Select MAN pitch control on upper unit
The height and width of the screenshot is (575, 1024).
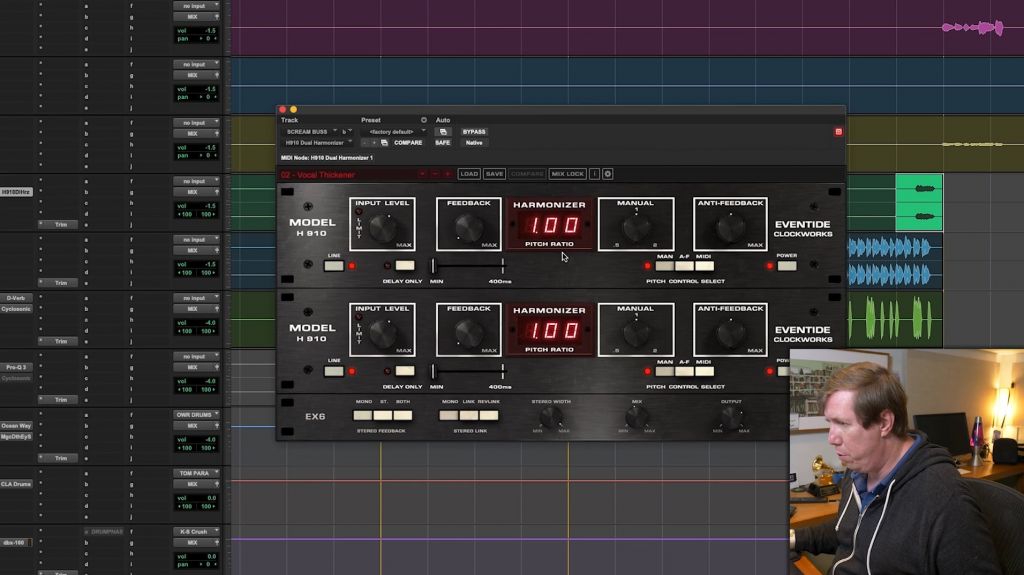665,266
